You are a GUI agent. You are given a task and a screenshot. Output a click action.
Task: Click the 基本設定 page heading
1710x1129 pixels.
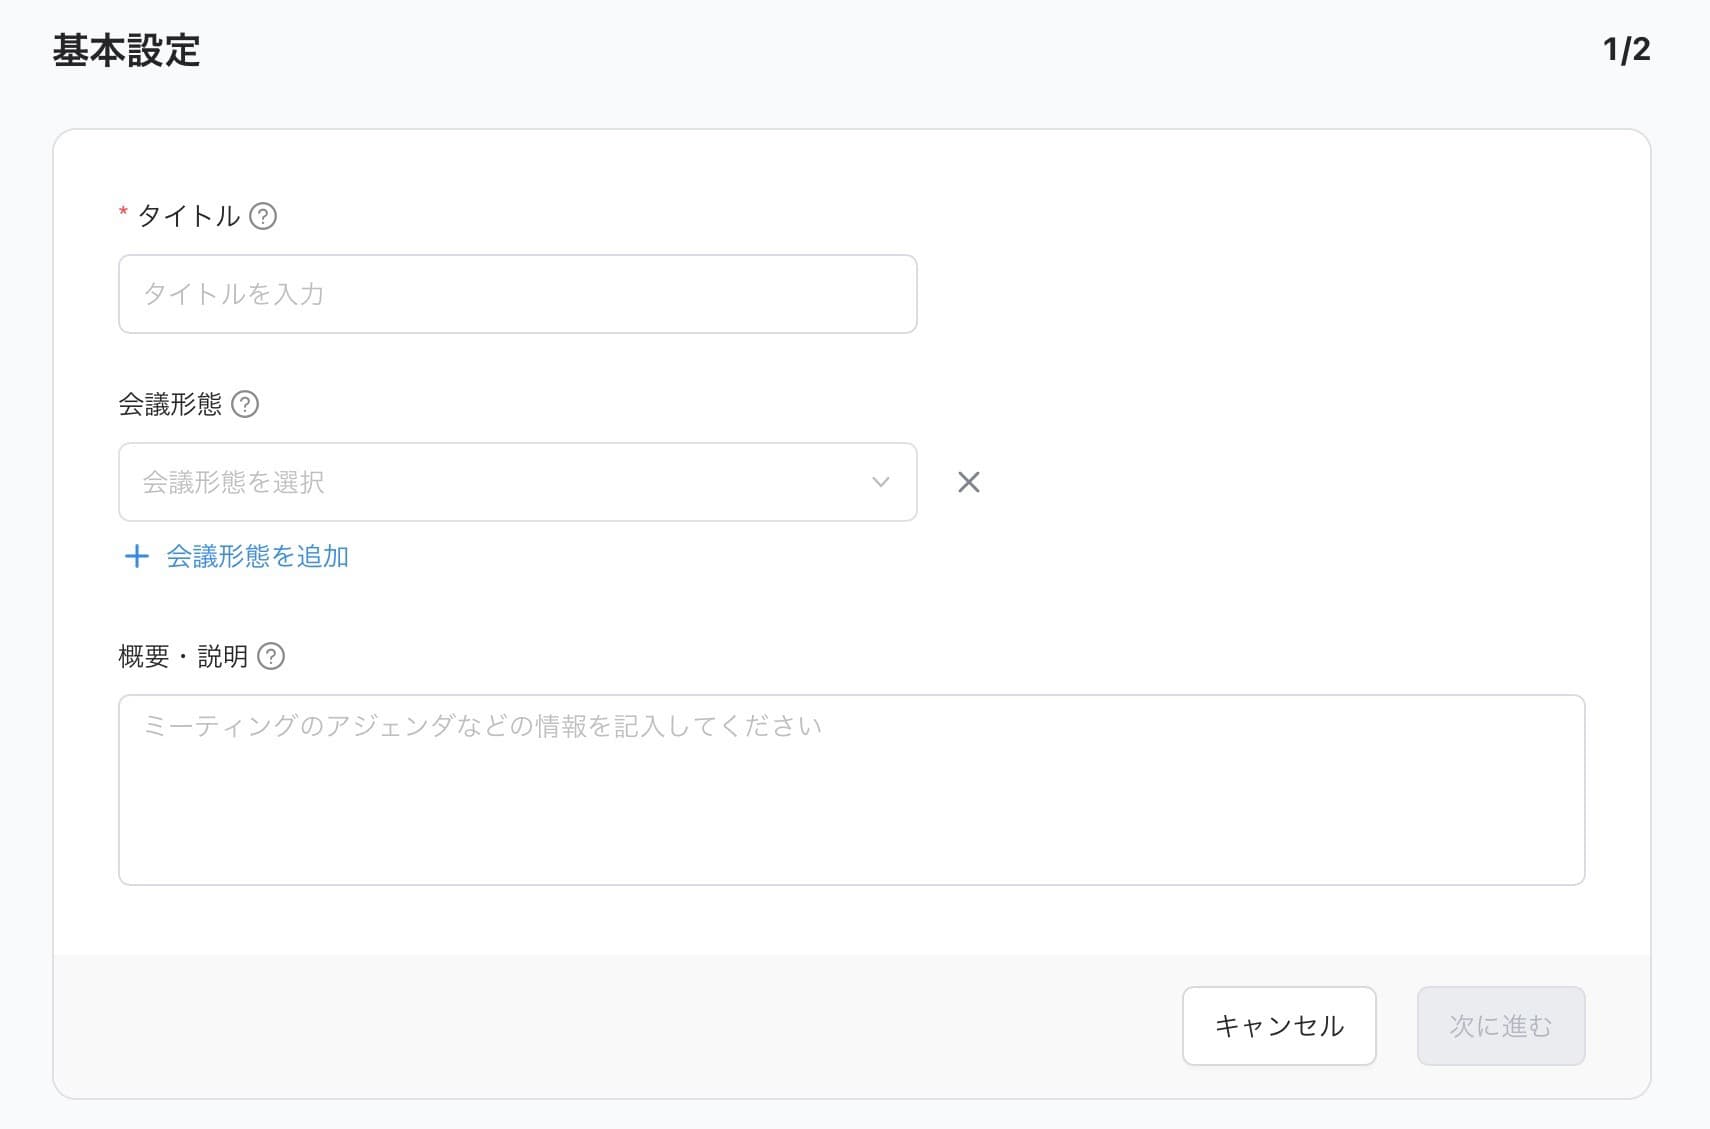[127, 49]
